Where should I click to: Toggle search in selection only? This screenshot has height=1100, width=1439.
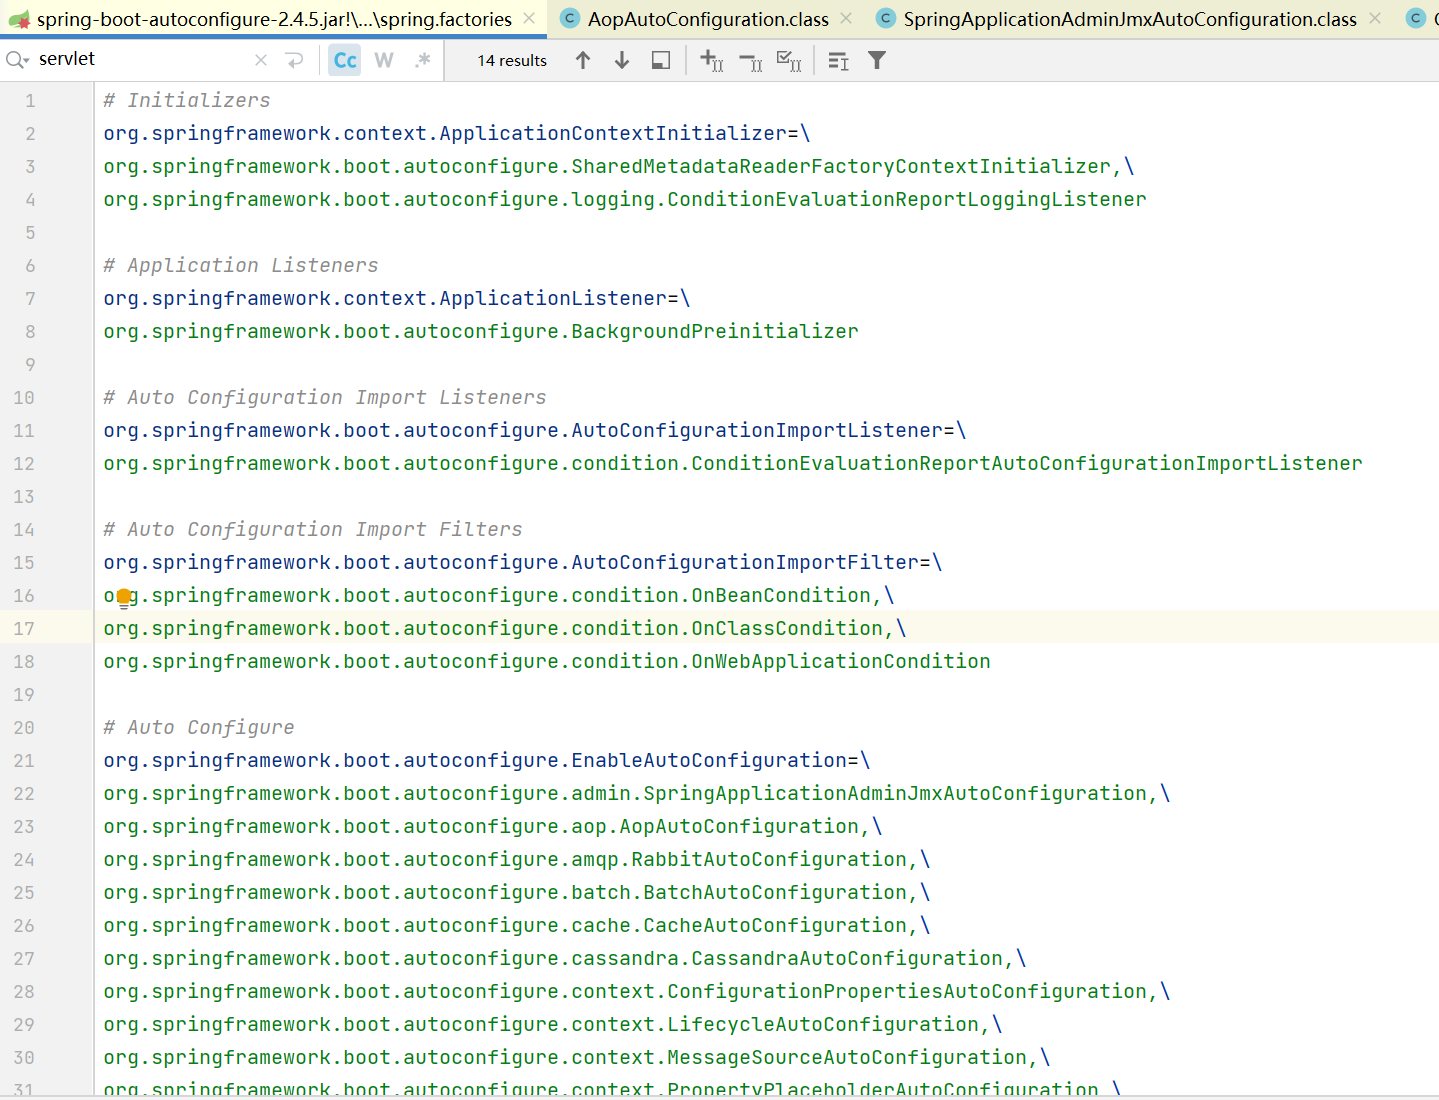click(x=838, y=61)
